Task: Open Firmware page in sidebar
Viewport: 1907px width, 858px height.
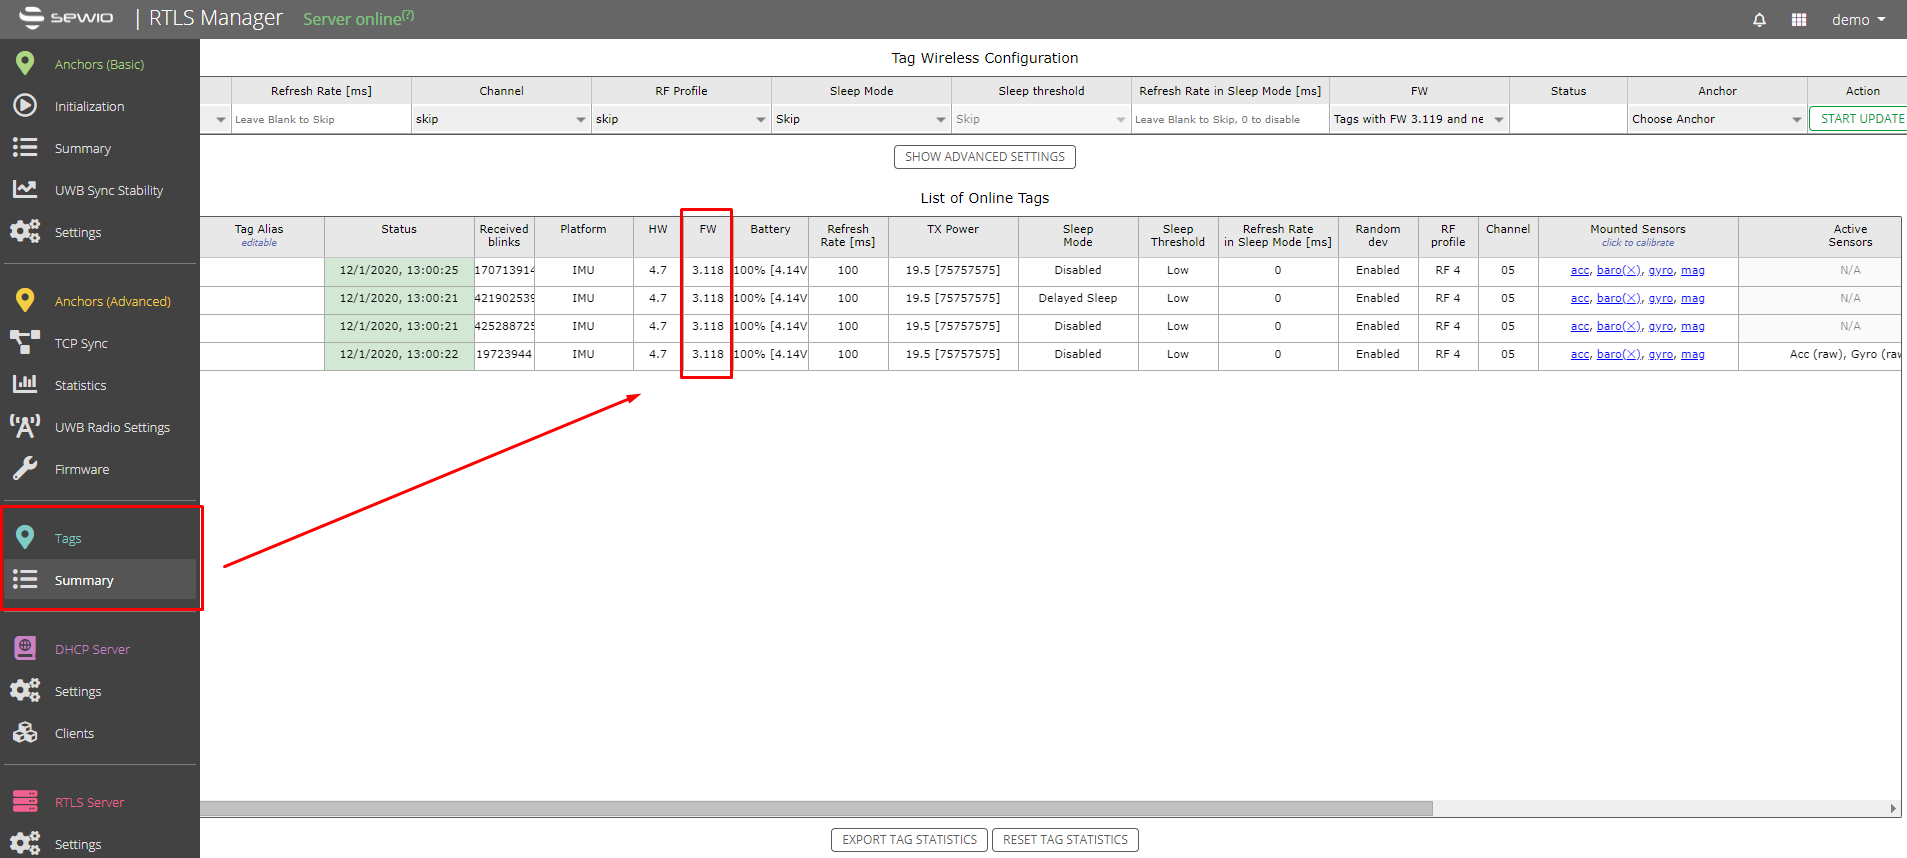Action: (x=82, y=469)
